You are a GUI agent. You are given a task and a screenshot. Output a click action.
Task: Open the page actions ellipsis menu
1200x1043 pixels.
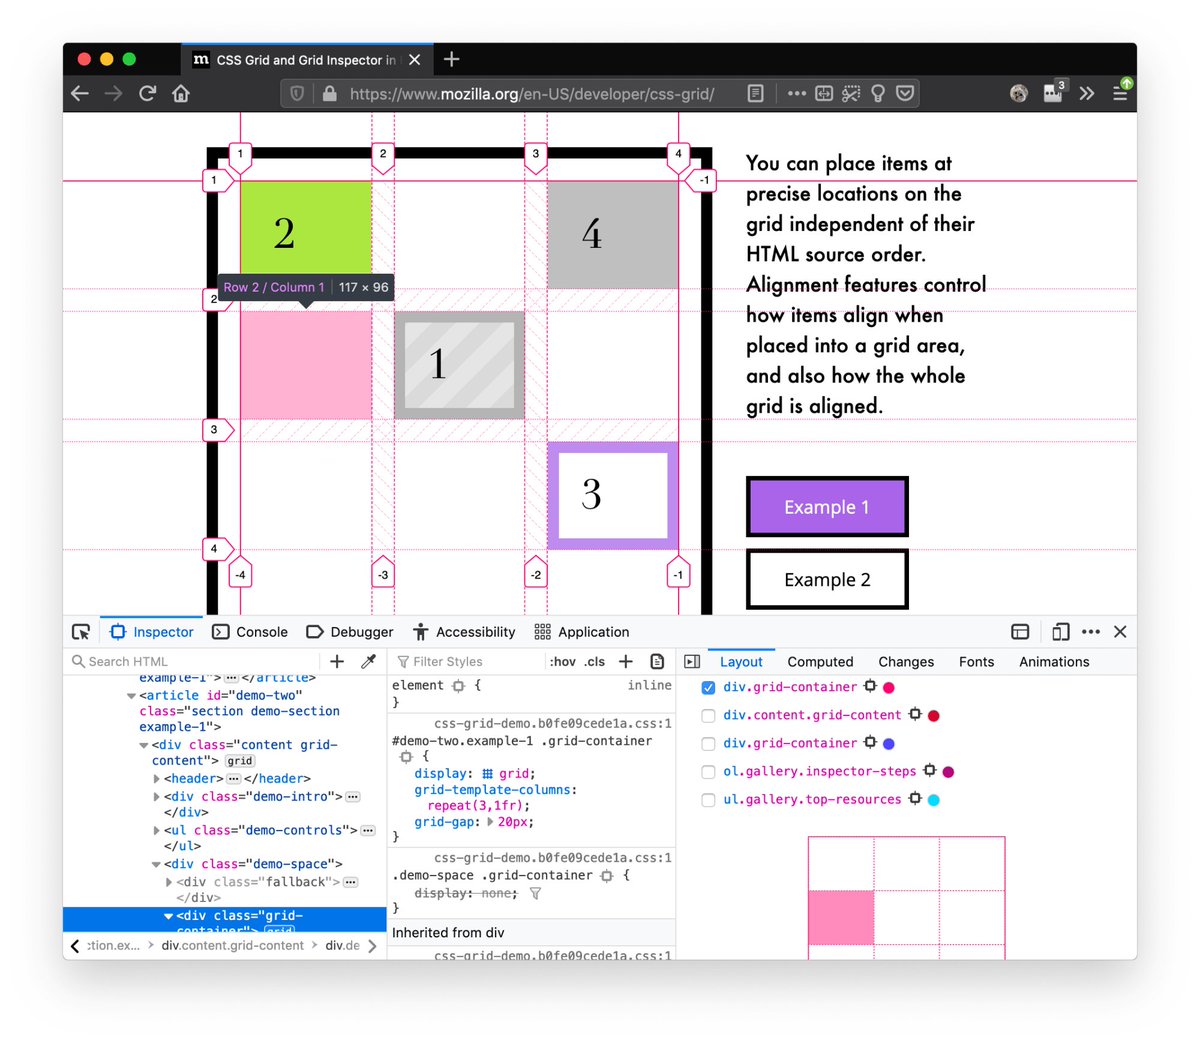(796, 93)
